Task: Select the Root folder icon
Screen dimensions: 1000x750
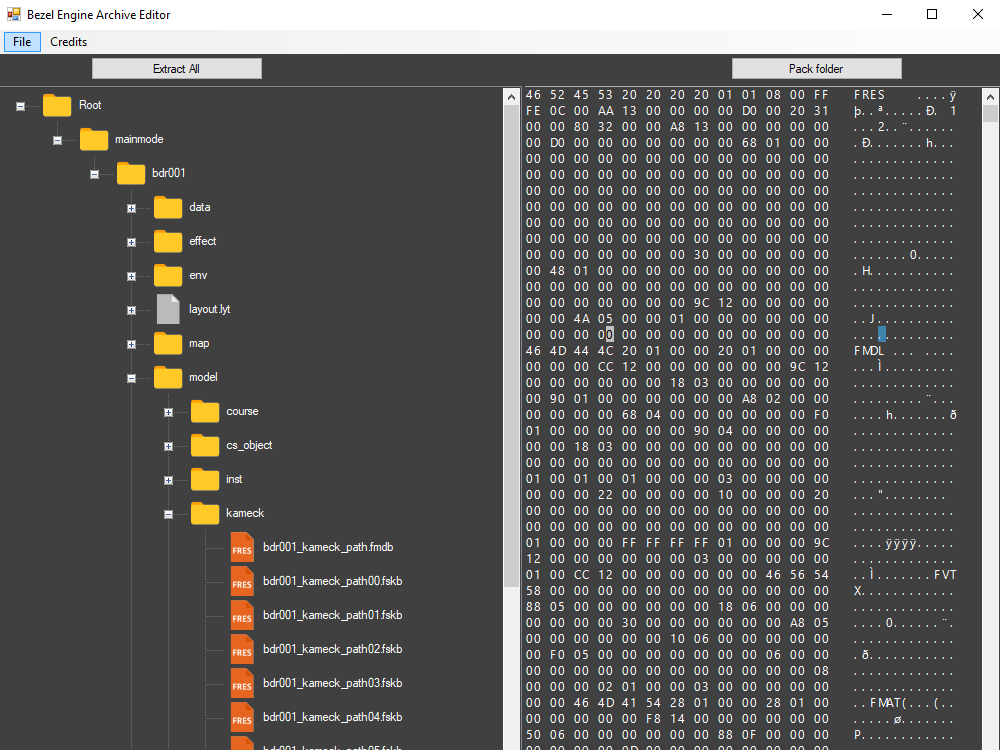Action: point(57,105)
